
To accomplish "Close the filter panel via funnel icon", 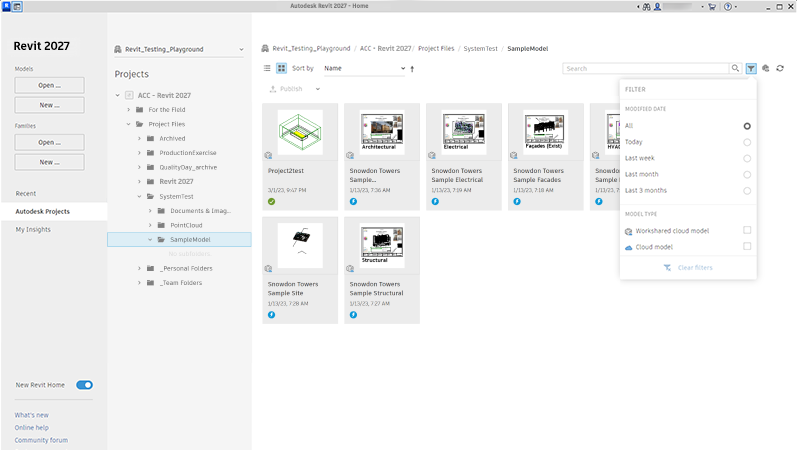I will pos(751,68).
